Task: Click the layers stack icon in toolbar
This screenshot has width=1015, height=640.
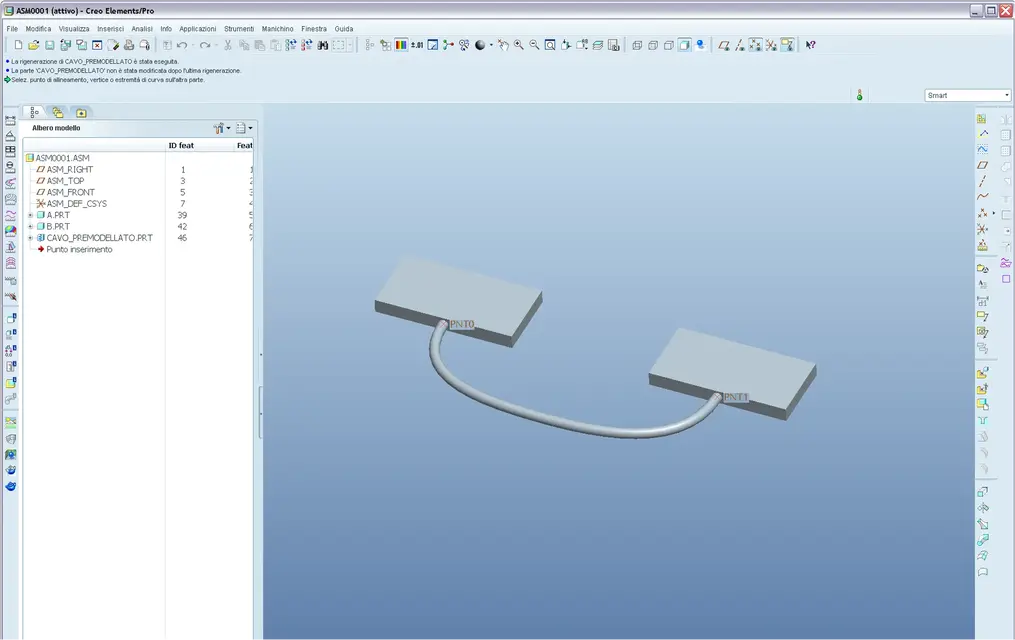Action: pos(598,45)
